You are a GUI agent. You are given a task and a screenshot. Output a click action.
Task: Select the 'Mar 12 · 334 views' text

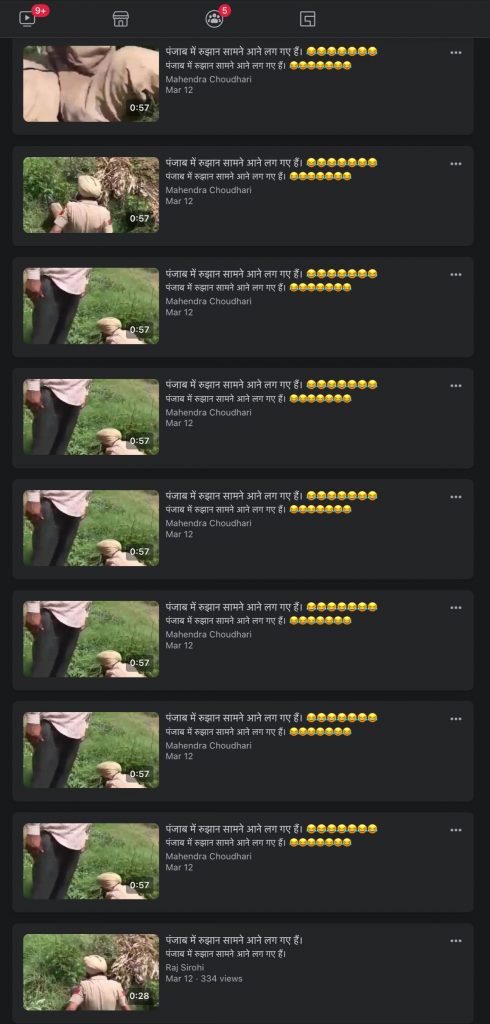click(x=204, y=978)
